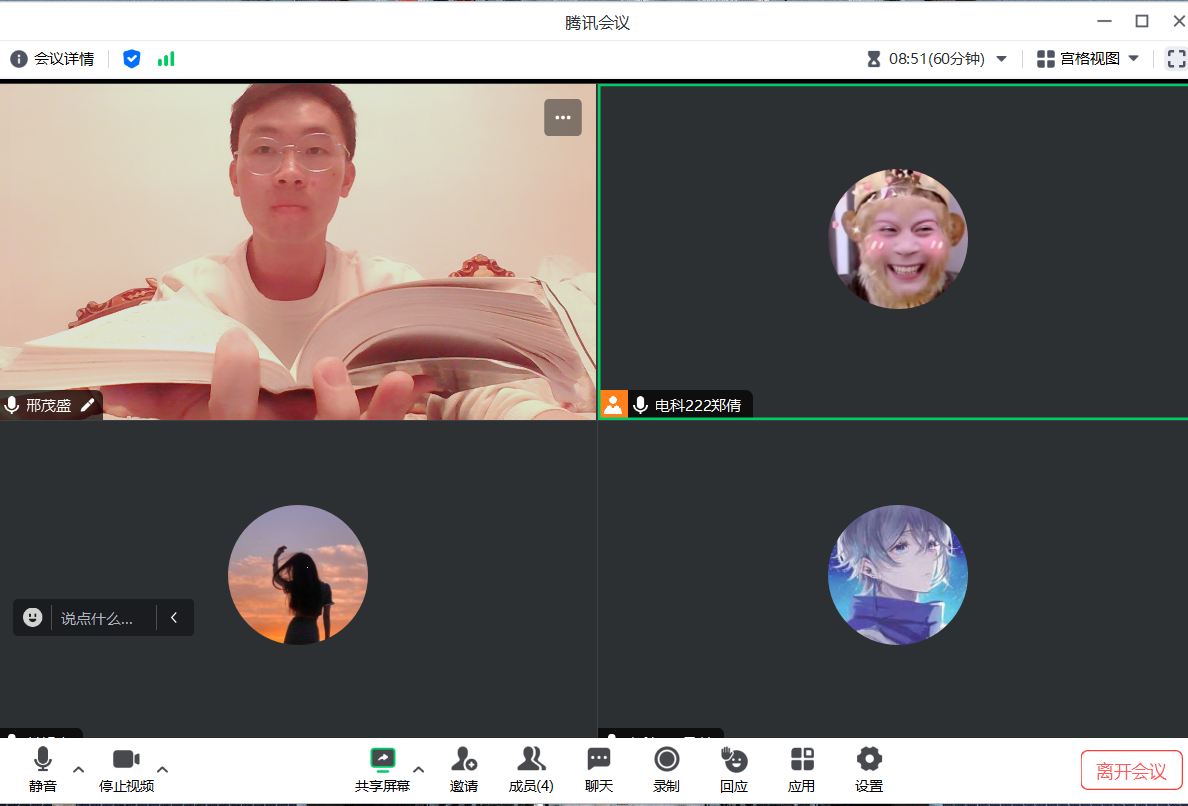The width and height of the screenshot is (1188, 806).
Task: Click the red 离开会议 button
Action: coord(1131,771)
